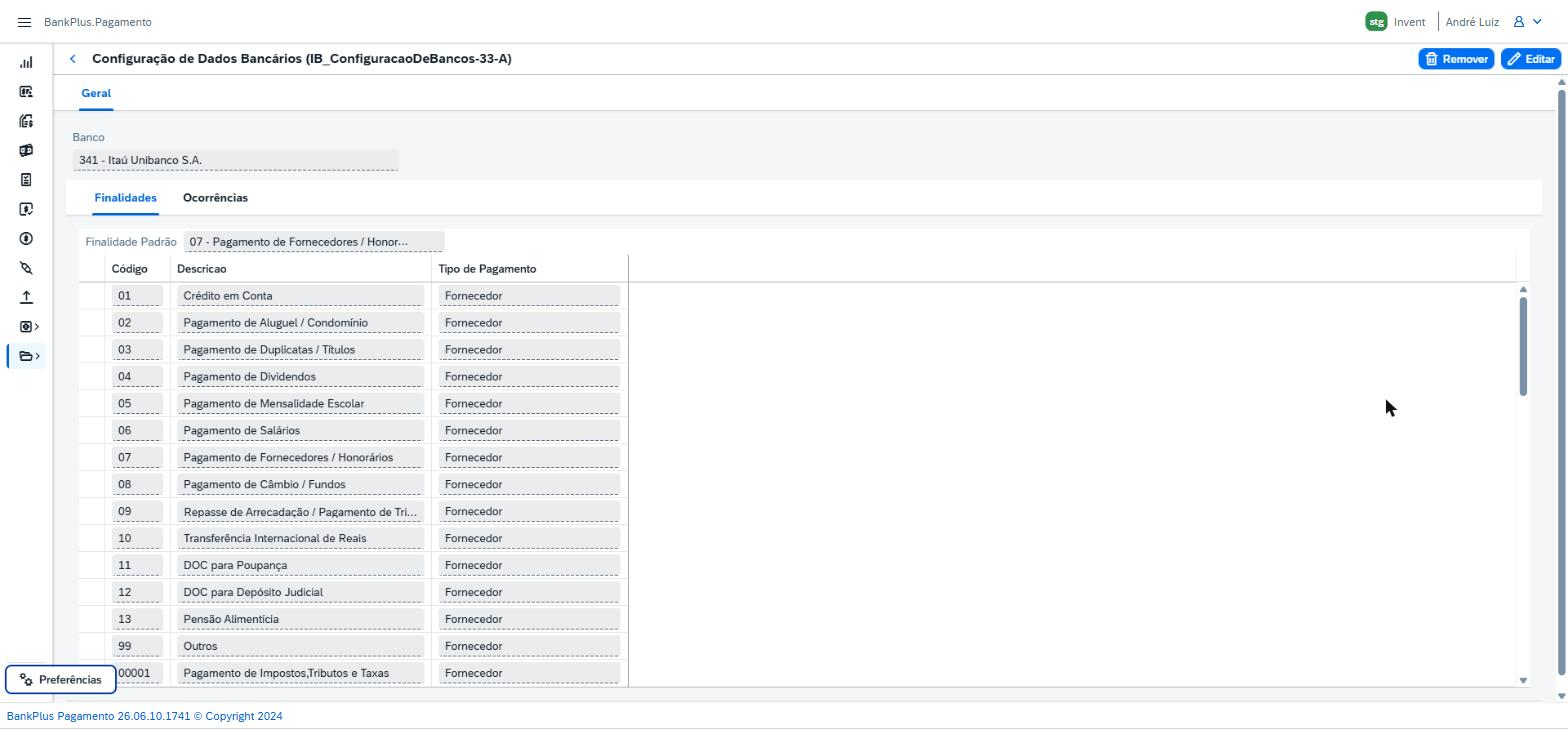Click the Editar button
The height and width of the screenshot is (729, 1568).
pyautogui.click(x=1531, y=59)
